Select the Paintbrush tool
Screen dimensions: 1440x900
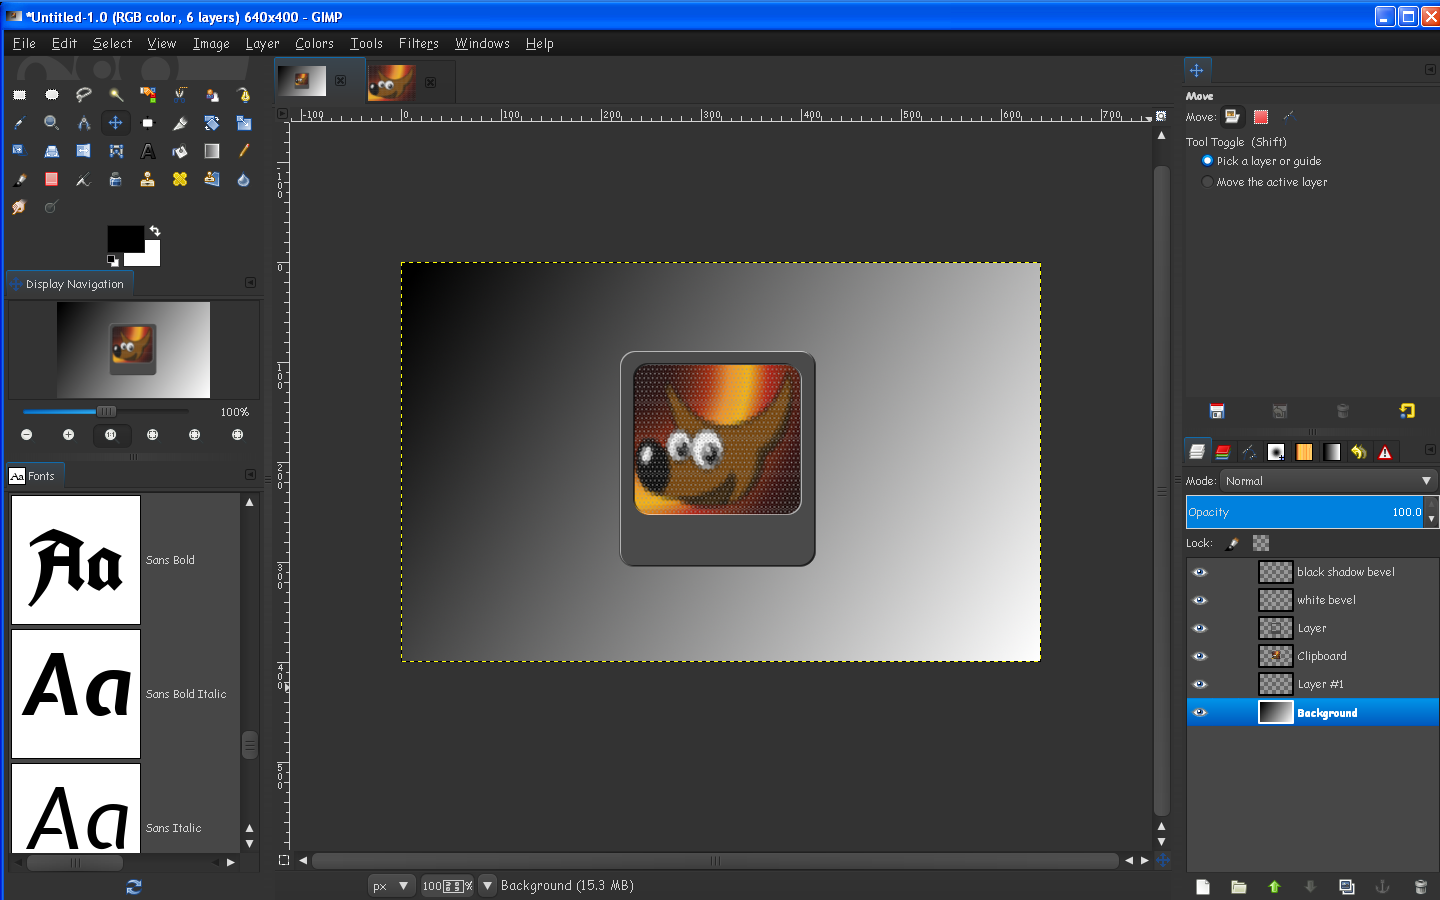[19, 180]
